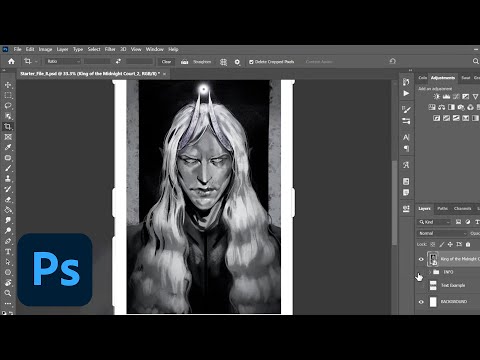The image size is (480, 360).
Task: Hide the BACKGROUND layer
Action: coord(421,302)
